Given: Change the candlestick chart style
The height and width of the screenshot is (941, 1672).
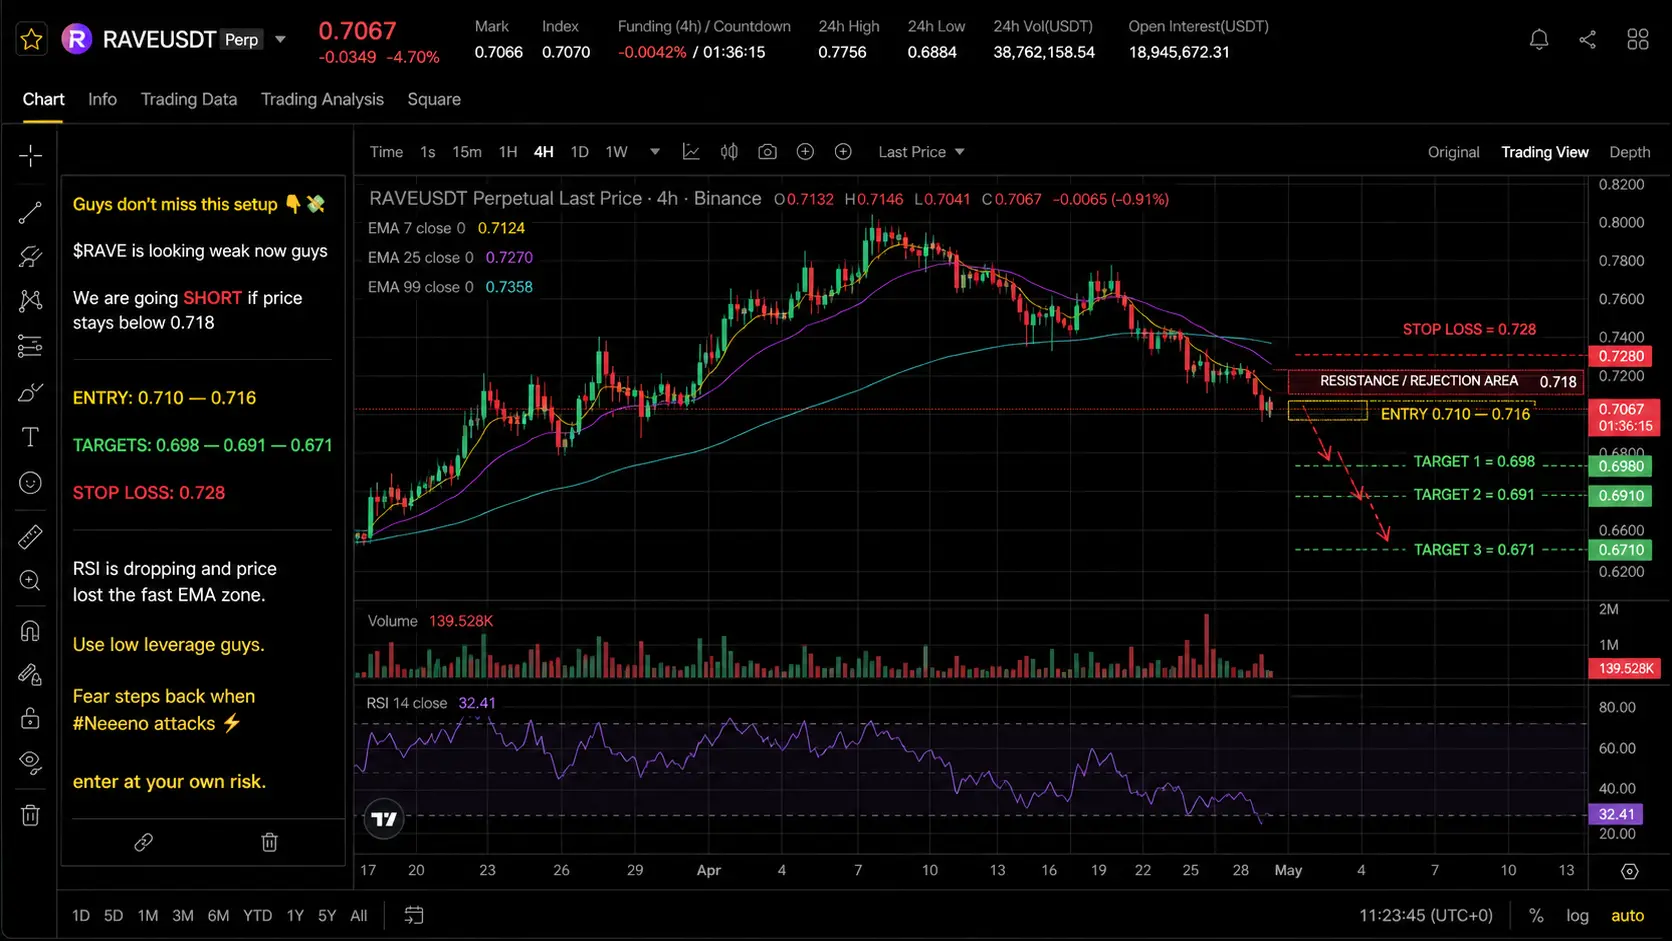Looking at the screenshot, I should 730,152.
